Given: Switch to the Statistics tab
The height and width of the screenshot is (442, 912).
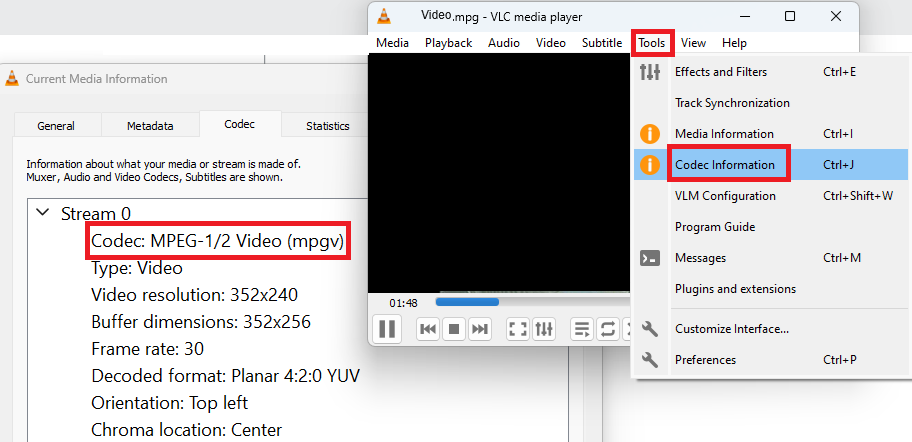Looking at the screenshot, I should (x=327, y=126).
